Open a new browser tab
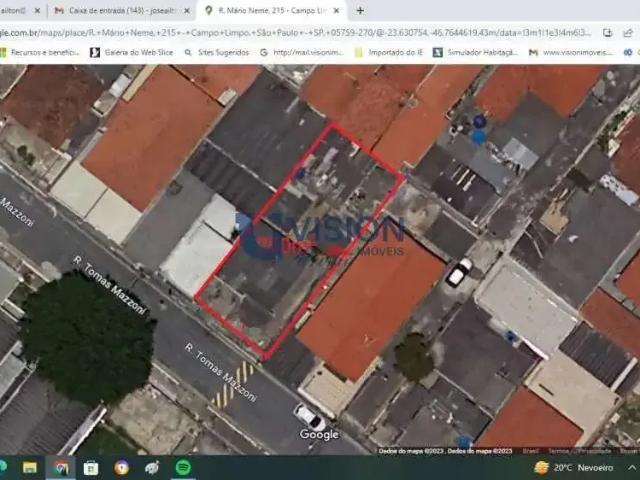 pos(360,11)
